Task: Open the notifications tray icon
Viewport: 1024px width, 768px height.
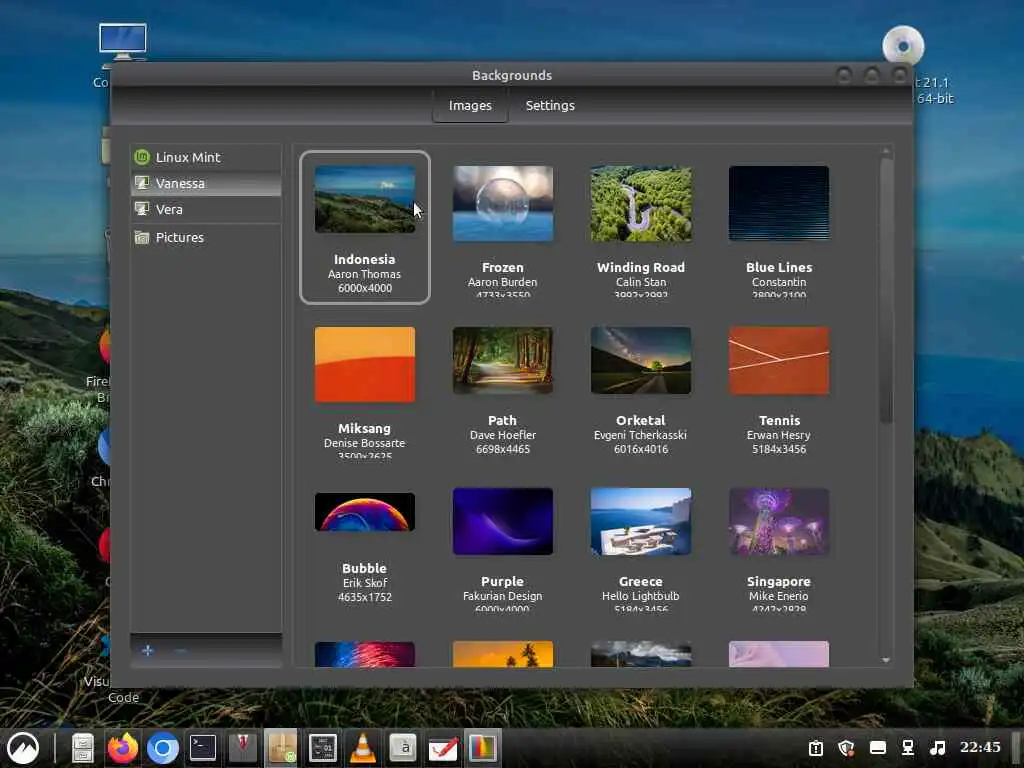Action: point(816,747)
